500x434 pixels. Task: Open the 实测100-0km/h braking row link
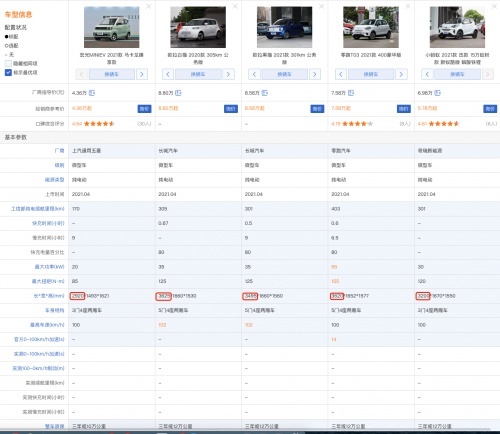(38, 368)
